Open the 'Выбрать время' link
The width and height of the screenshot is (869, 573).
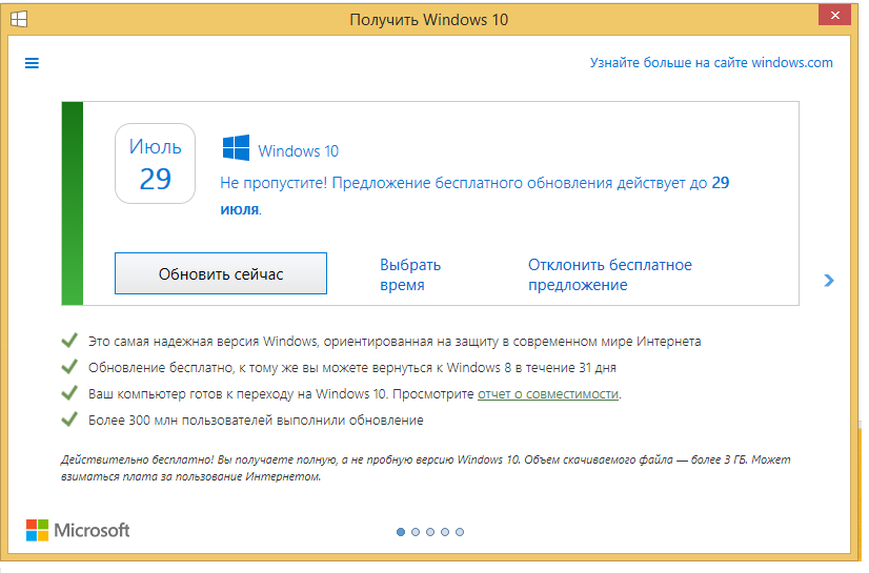(x=410, y=275)
